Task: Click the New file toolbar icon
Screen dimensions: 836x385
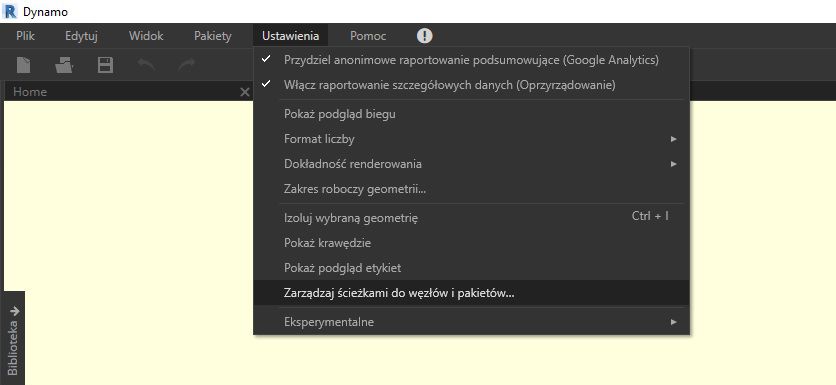Action: [23, 65]
